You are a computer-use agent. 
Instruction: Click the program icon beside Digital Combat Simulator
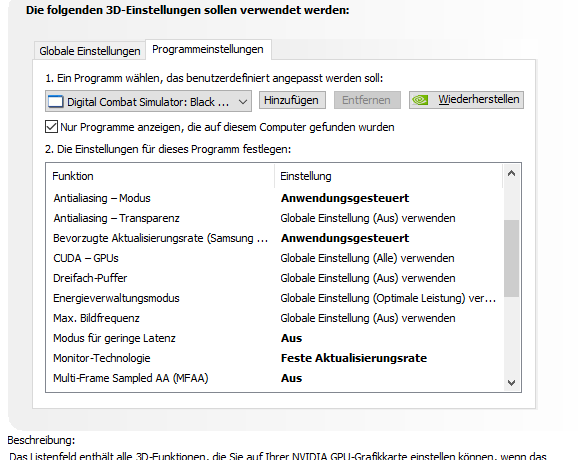click(56, 101)
